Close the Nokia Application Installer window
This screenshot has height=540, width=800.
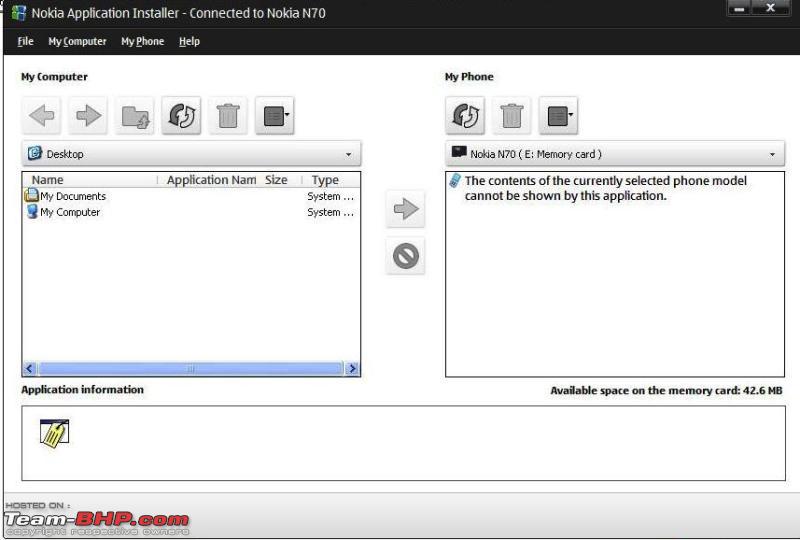tap(771, 8)
